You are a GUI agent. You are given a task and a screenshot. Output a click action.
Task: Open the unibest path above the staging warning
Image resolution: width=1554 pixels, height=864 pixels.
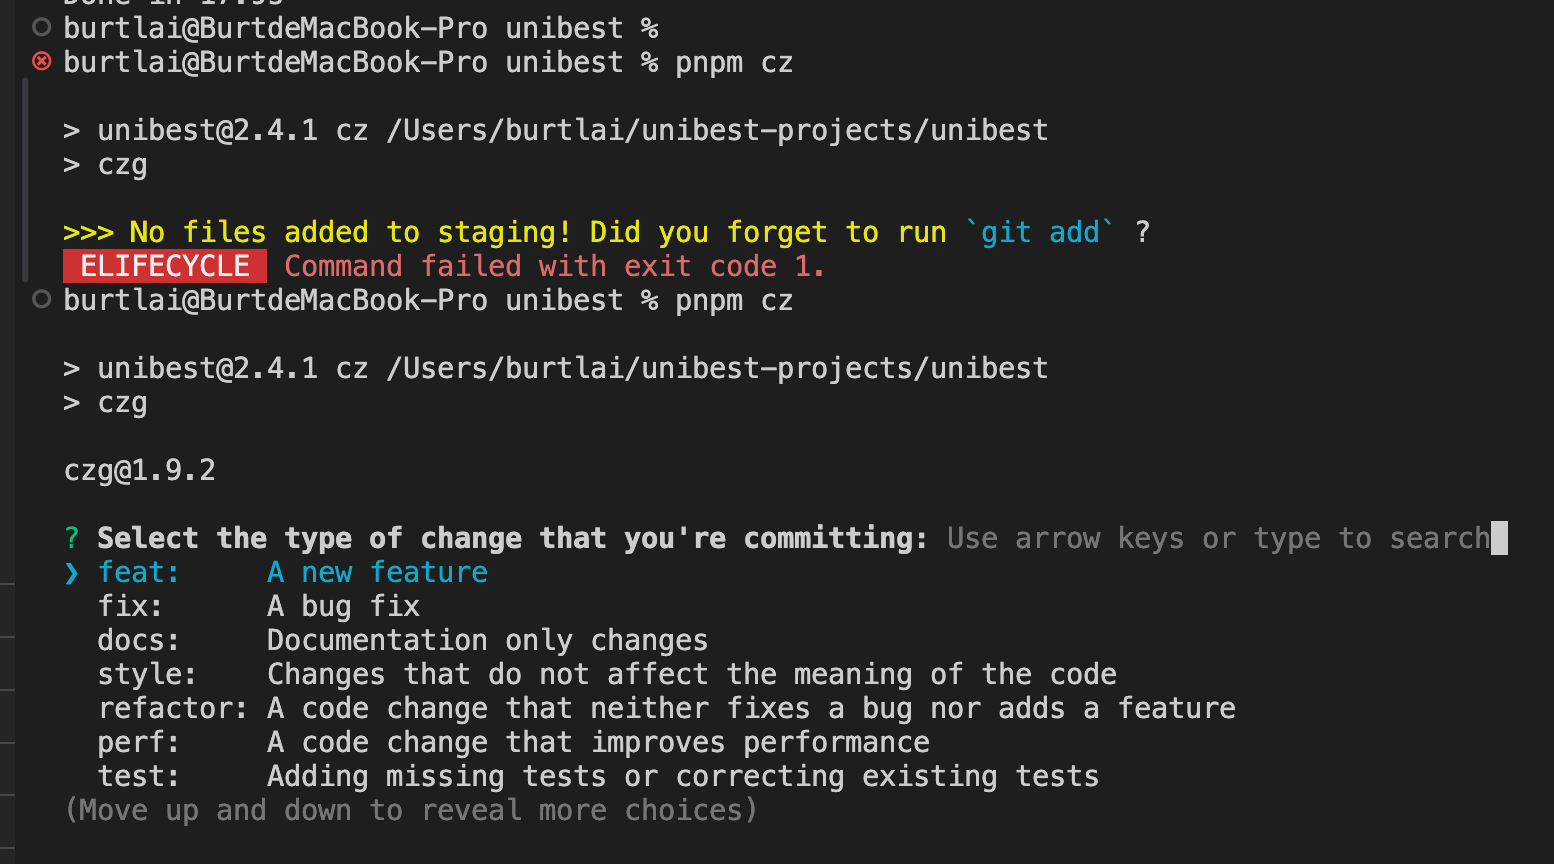coord(717,130)
